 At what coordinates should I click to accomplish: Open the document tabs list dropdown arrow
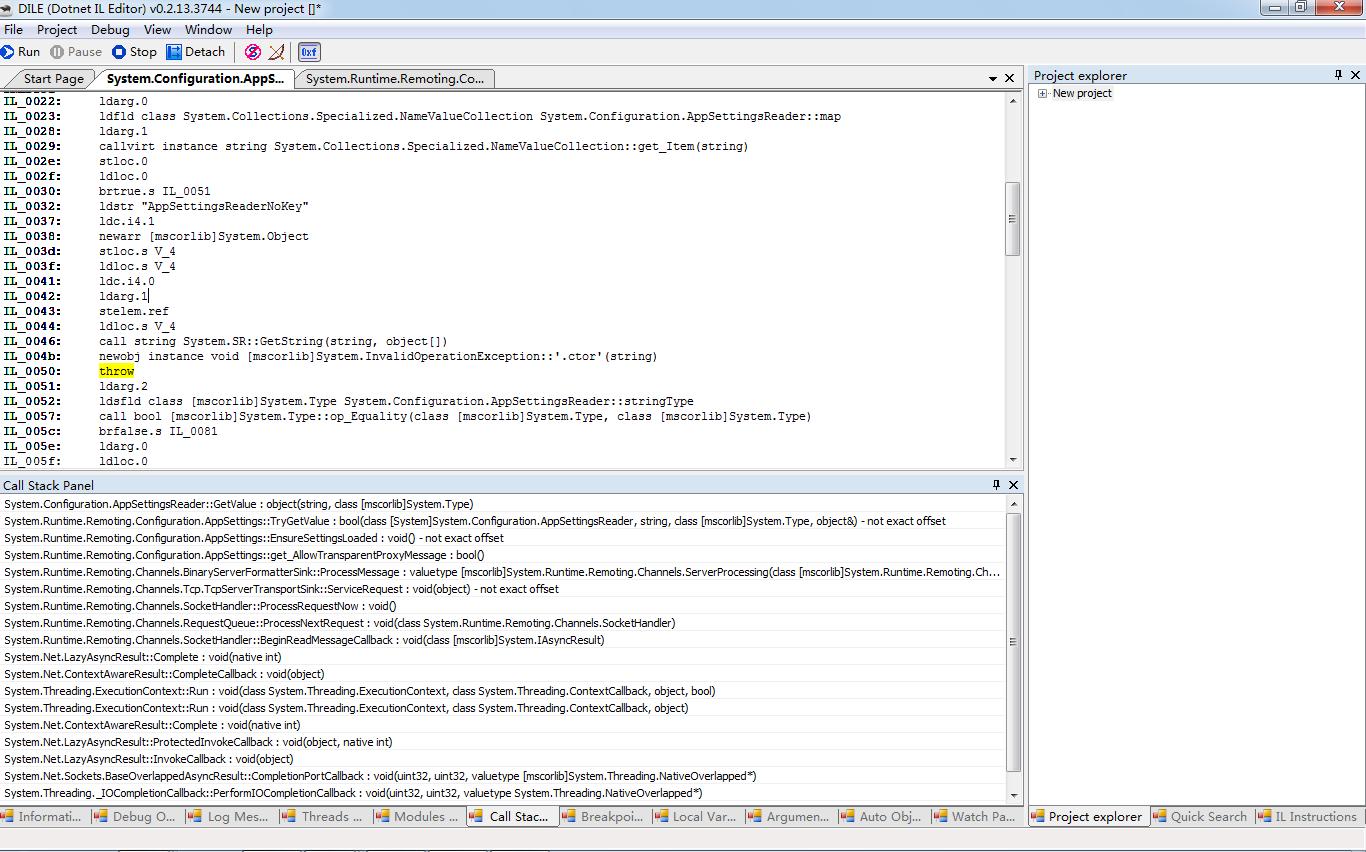[993, 78]
